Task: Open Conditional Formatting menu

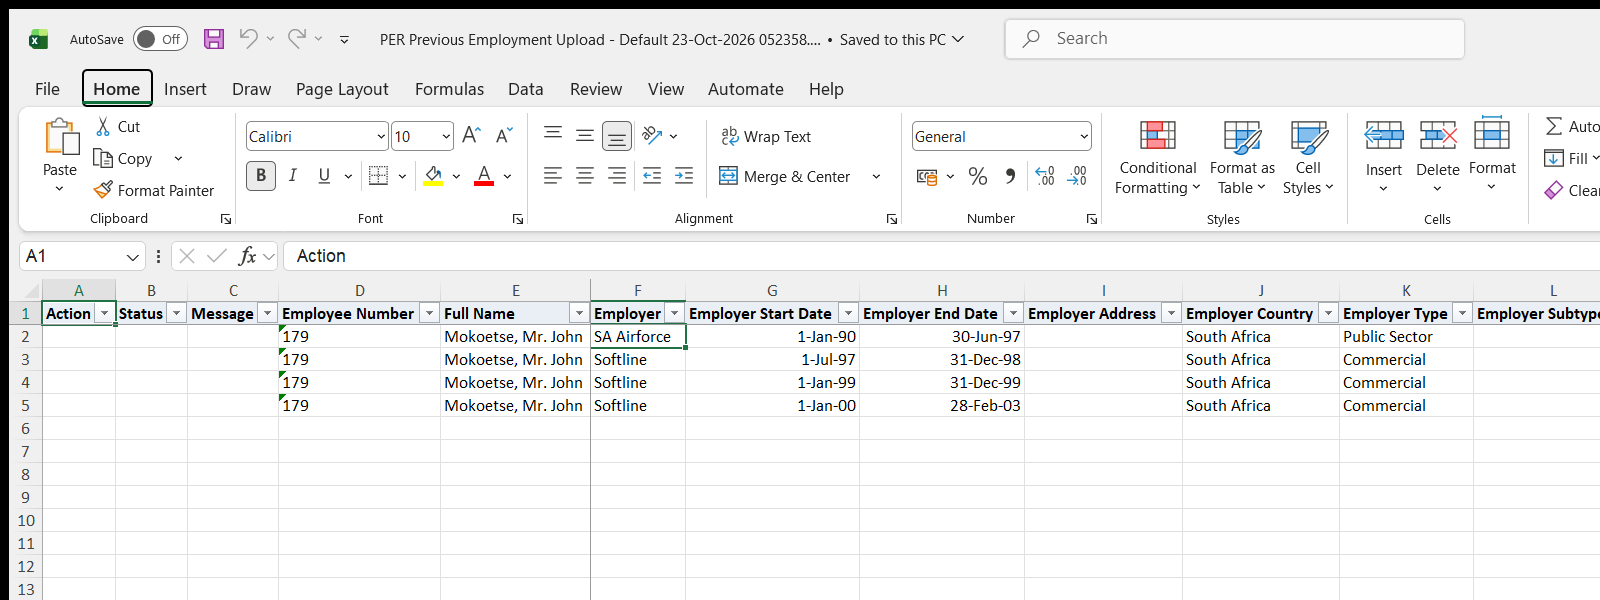Action: point(1158,157)
